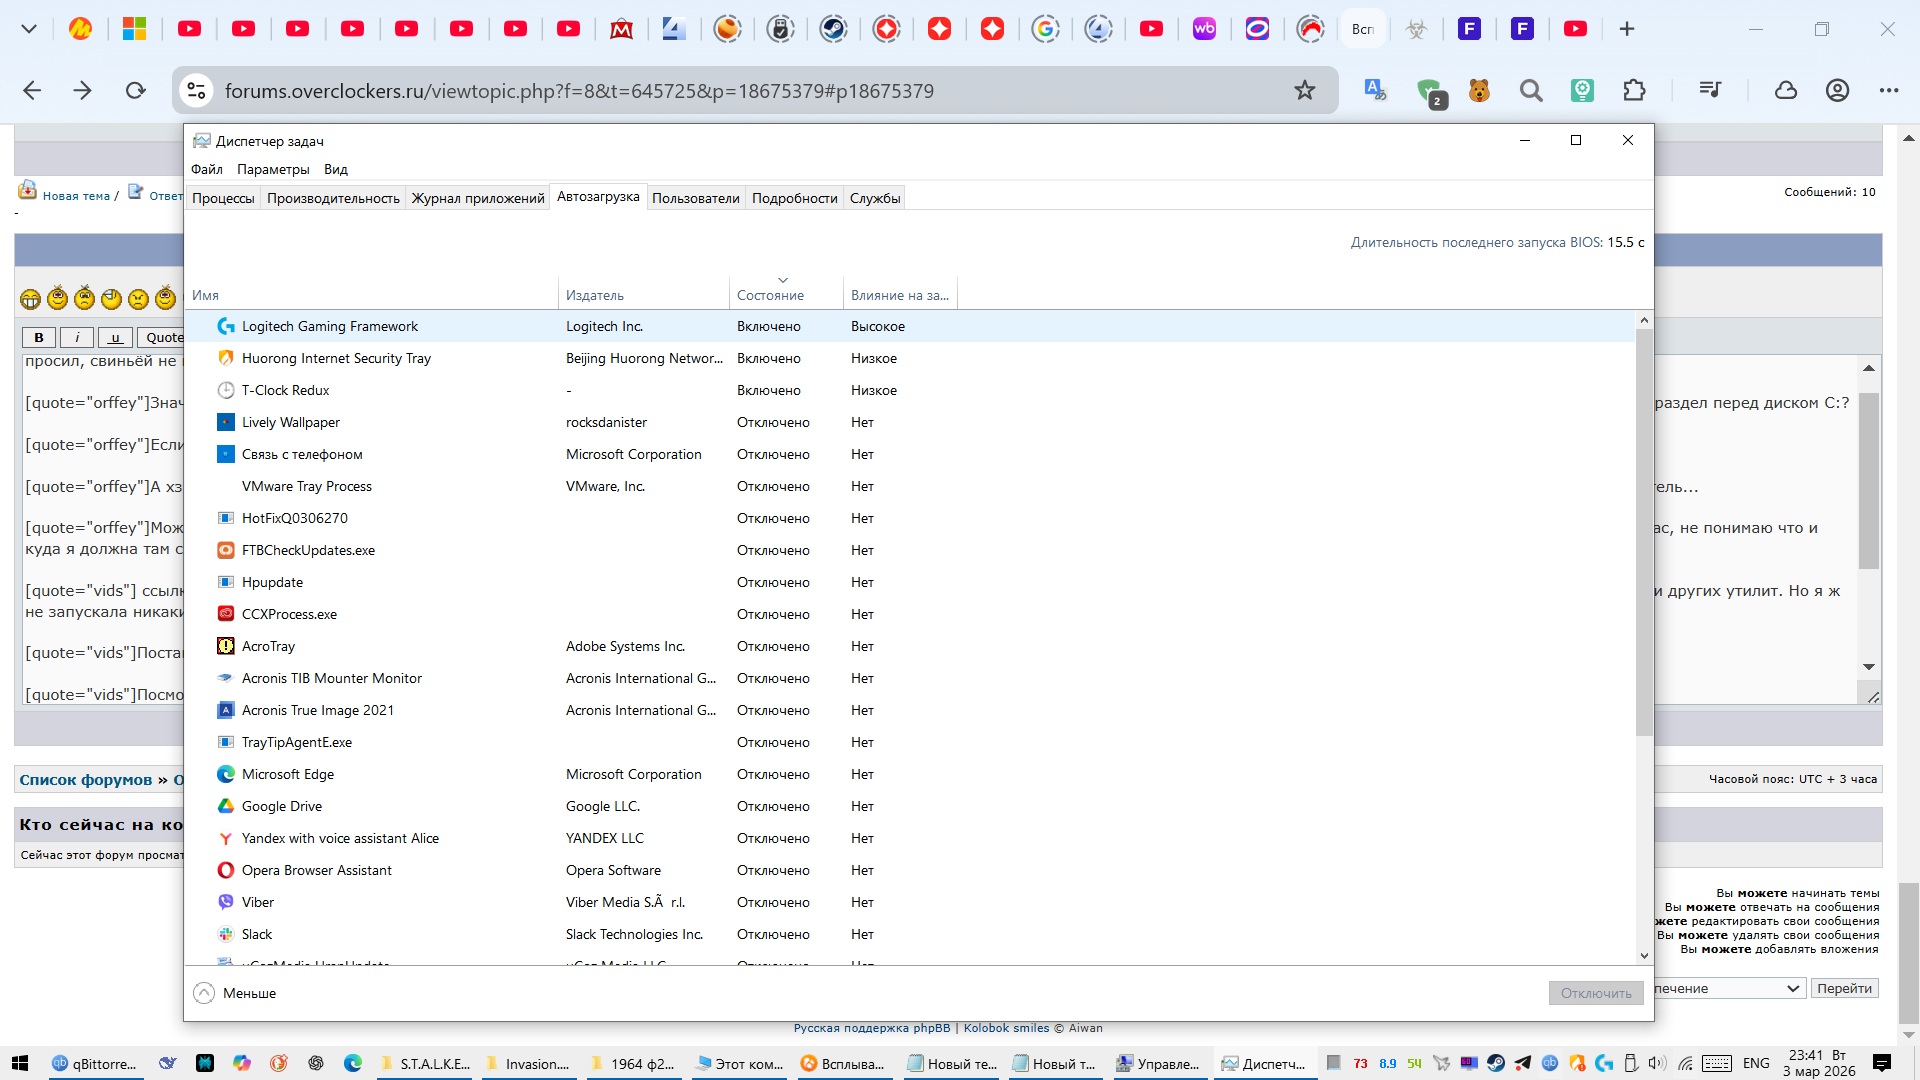The image size is (1920, 1080).
Task: Click the Logitech Gaming Framework icon
Action: [226, 326]
